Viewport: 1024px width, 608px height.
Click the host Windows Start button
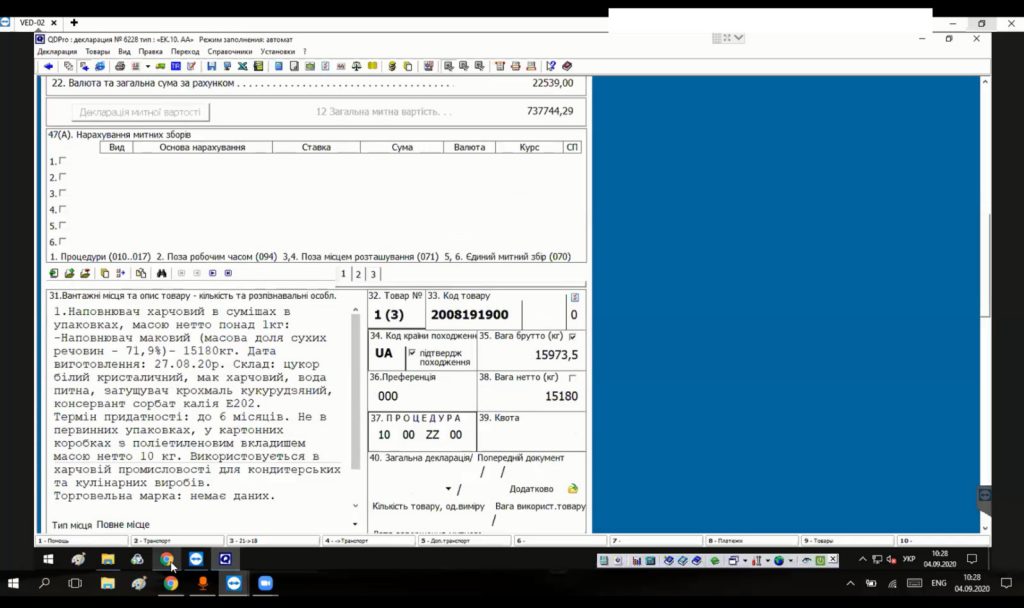coord(13,583)
